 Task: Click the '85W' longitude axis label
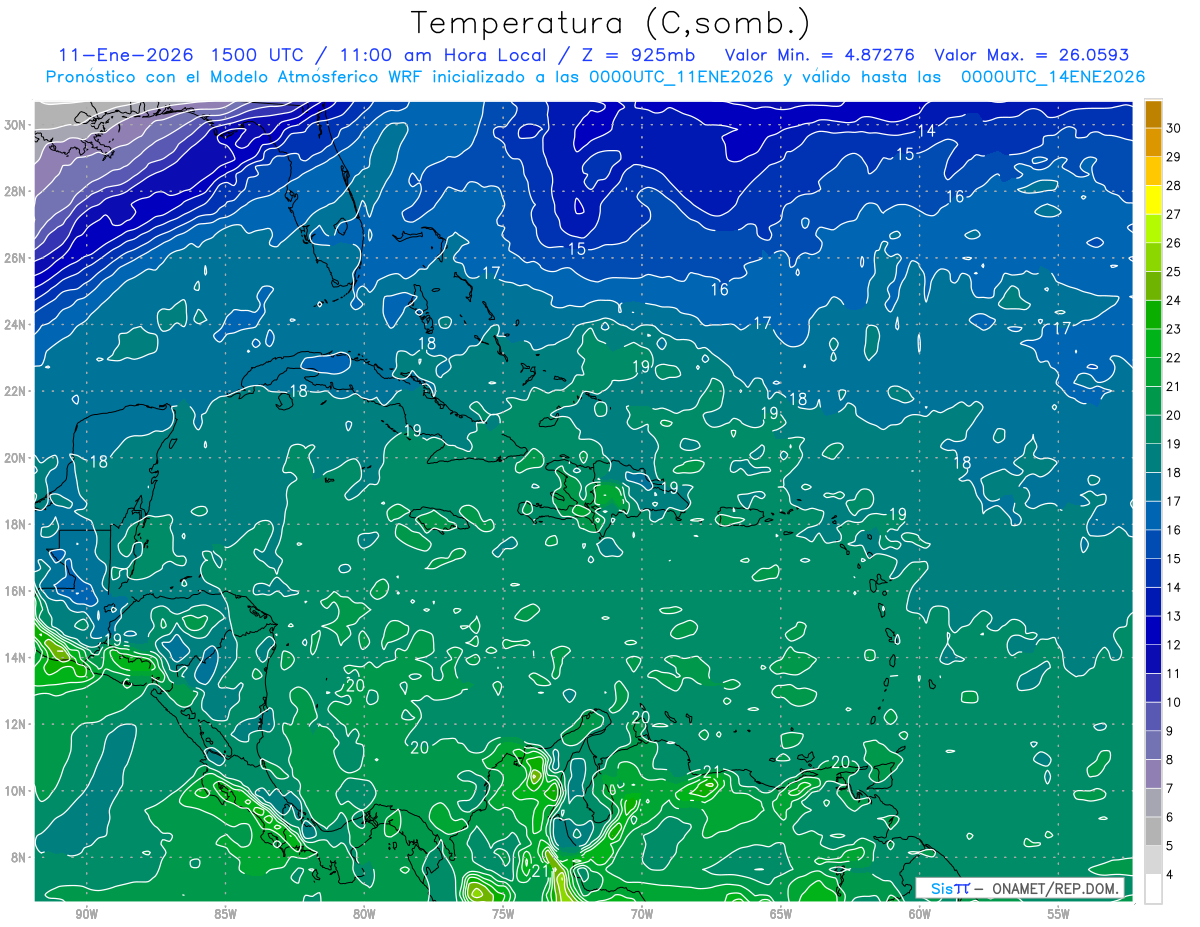coord(225,914)
